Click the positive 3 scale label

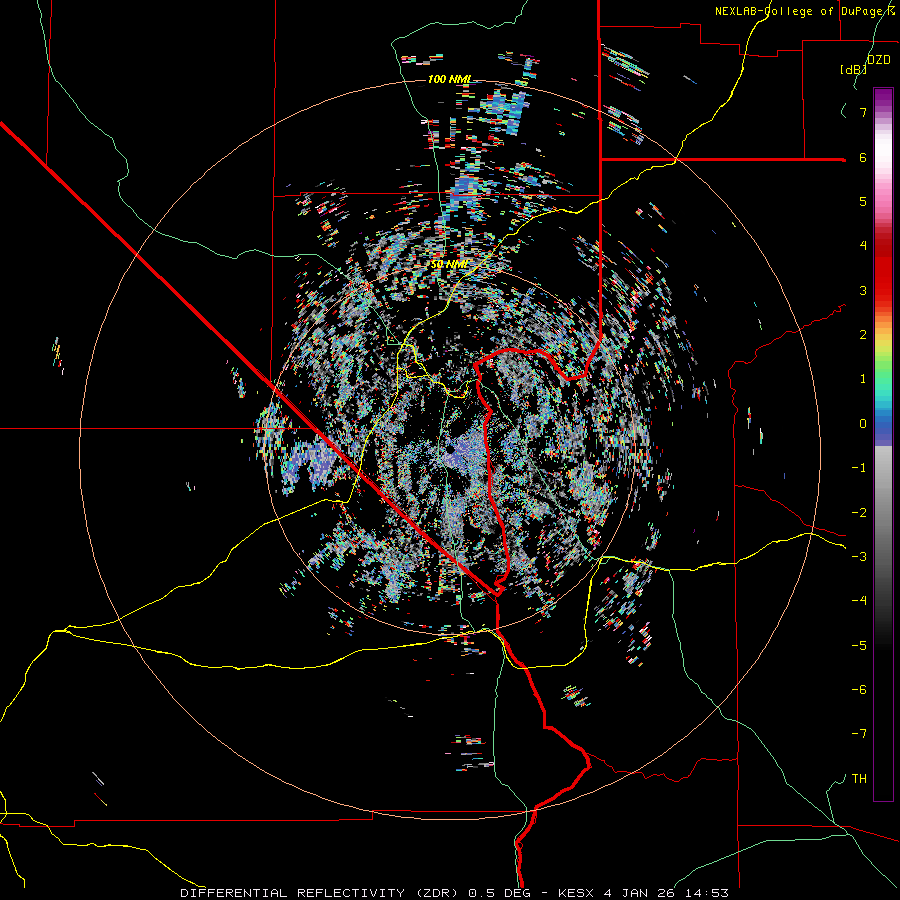coord(863,290)
